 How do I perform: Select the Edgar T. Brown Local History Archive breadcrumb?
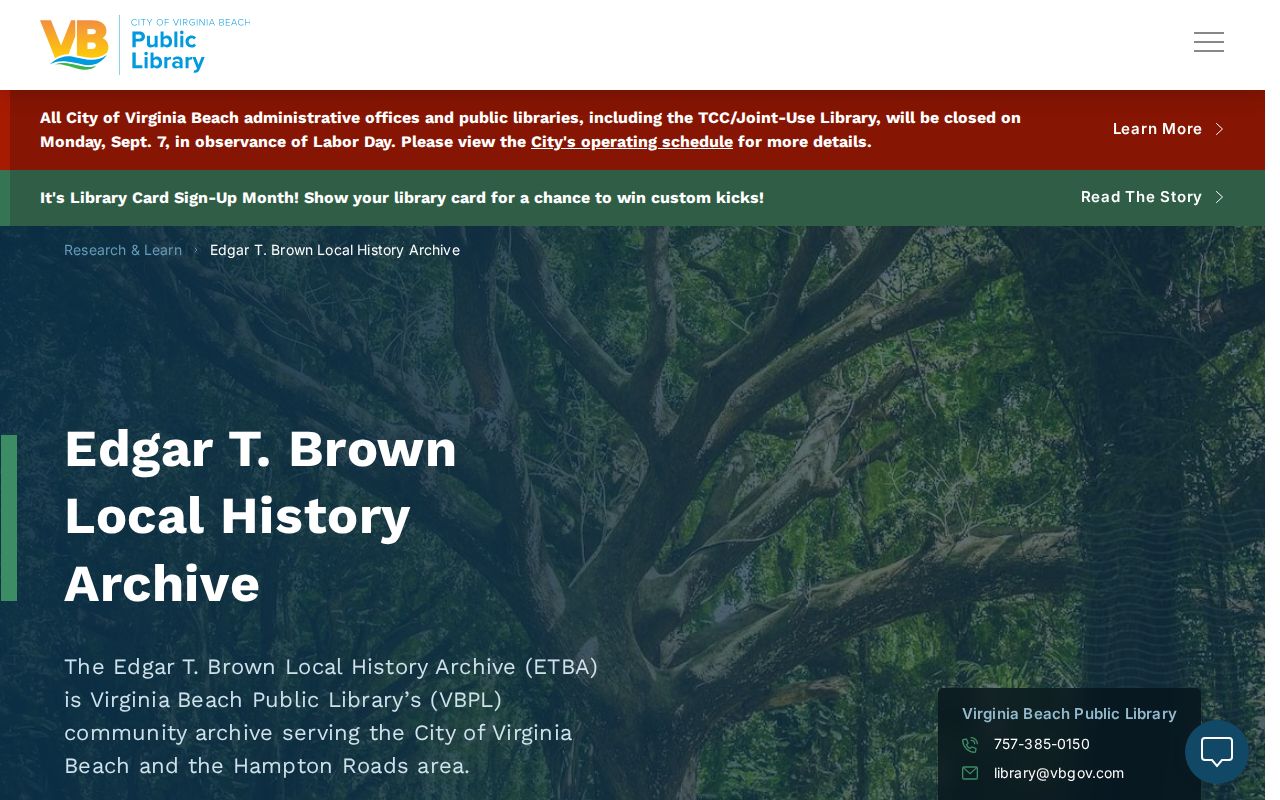(335, 250)
